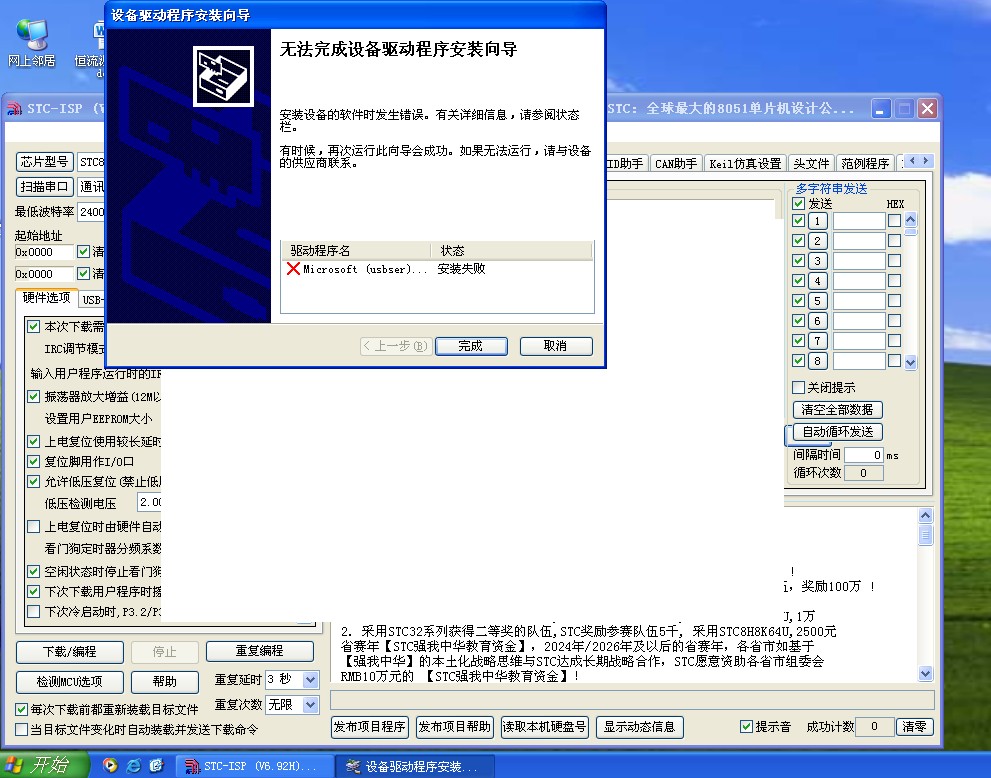Click the red X failure icon beside usbser
Screen dimensions: 991x778
coord(293,269)
